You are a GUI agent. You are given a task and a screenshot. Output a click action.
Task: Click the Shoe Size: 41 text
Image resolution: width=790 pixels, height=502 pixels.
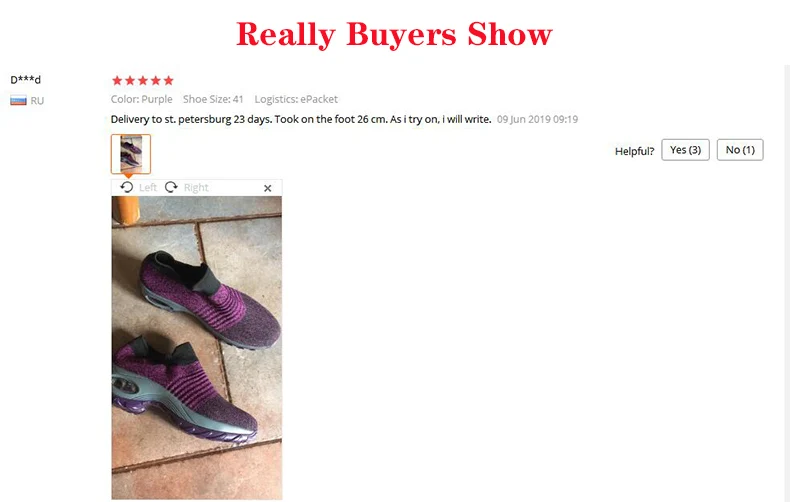click(213, 99)
